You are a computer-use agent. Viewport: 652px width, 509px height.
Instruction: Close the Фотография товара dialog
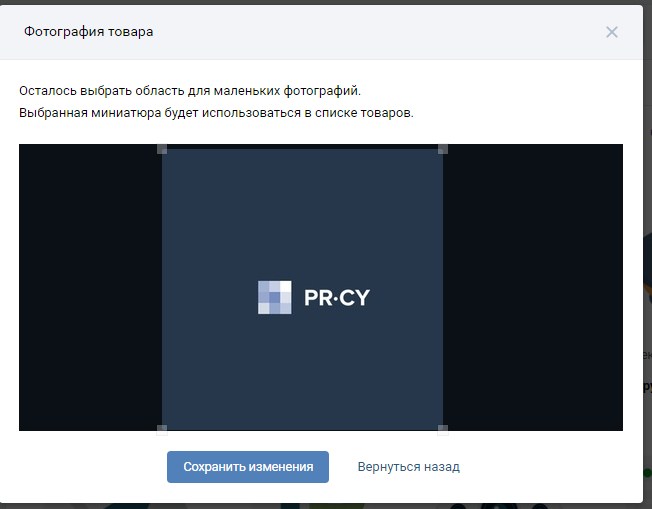coord(612,32)
